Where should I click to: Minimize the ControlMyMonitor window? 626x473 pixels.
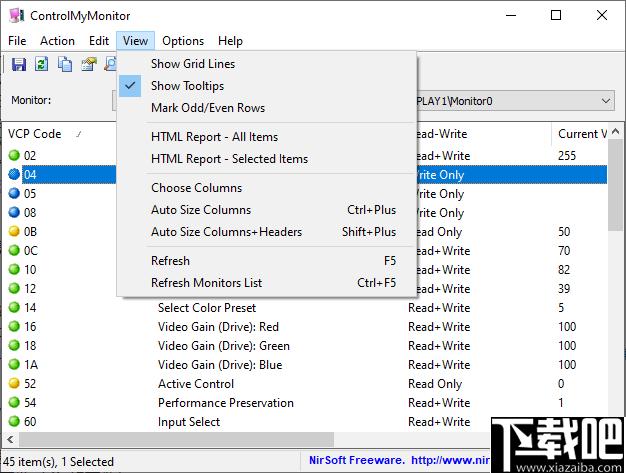(x=511, y=16)
